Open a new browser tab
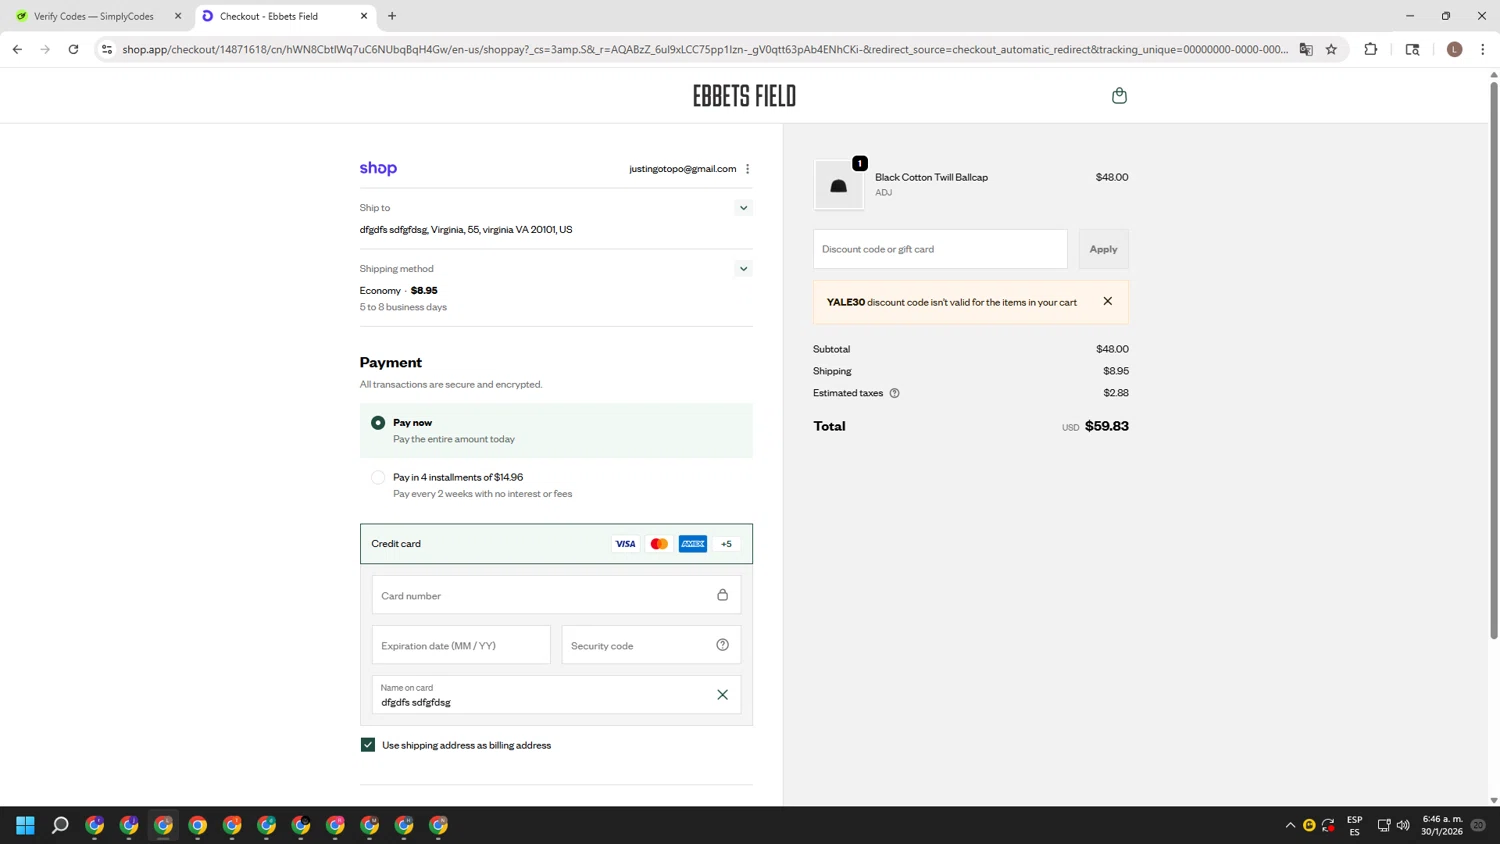This screenshot has width=1500, height=844. pyautogui.click(x=392, y=16)
